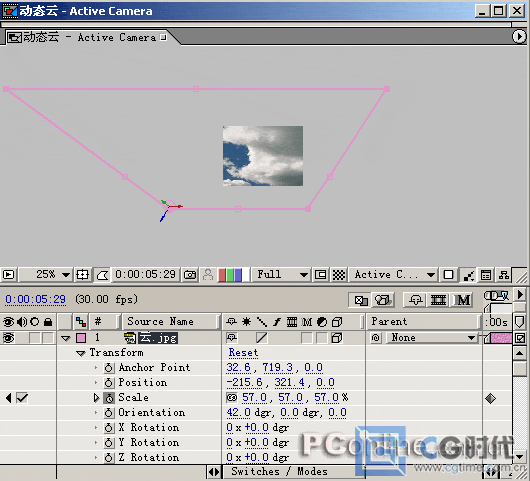Toggle transparency grid checkerboard icon
Image resolution: width=530 pixels, height=481 pixels.
[x=339, y=274]
